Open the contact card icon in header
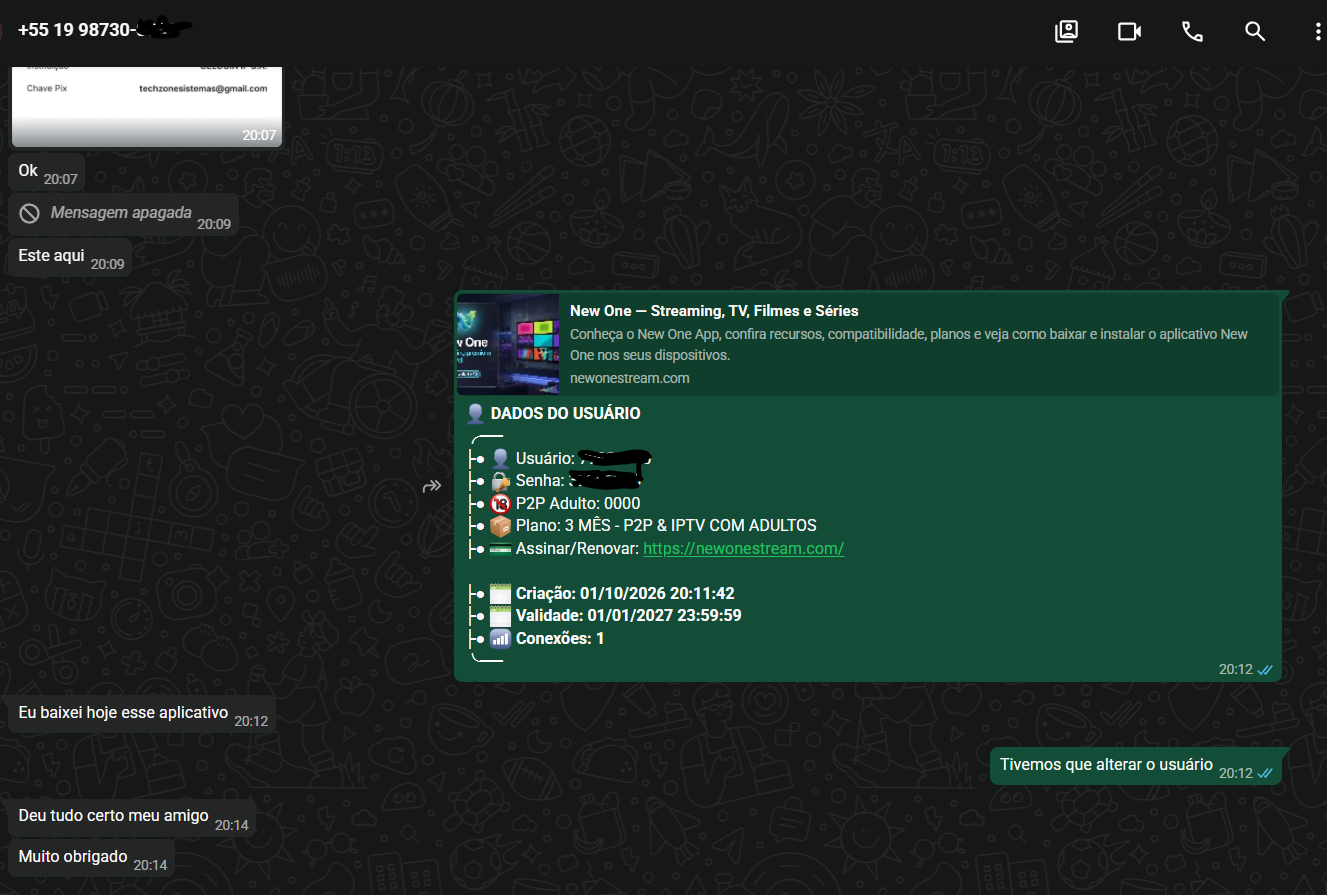 coord(1067,31)
